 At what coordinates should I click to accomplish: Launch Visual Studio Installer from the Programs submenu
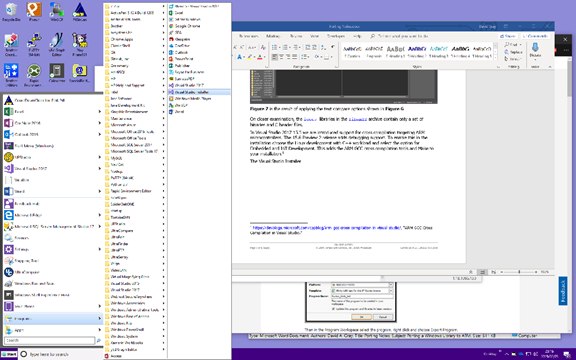pyautogui.click(x=199, y=92)
